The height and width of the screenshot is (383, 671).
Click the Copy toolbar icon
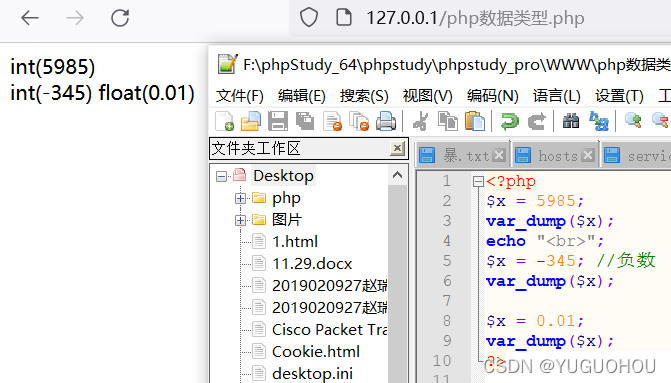448,121
